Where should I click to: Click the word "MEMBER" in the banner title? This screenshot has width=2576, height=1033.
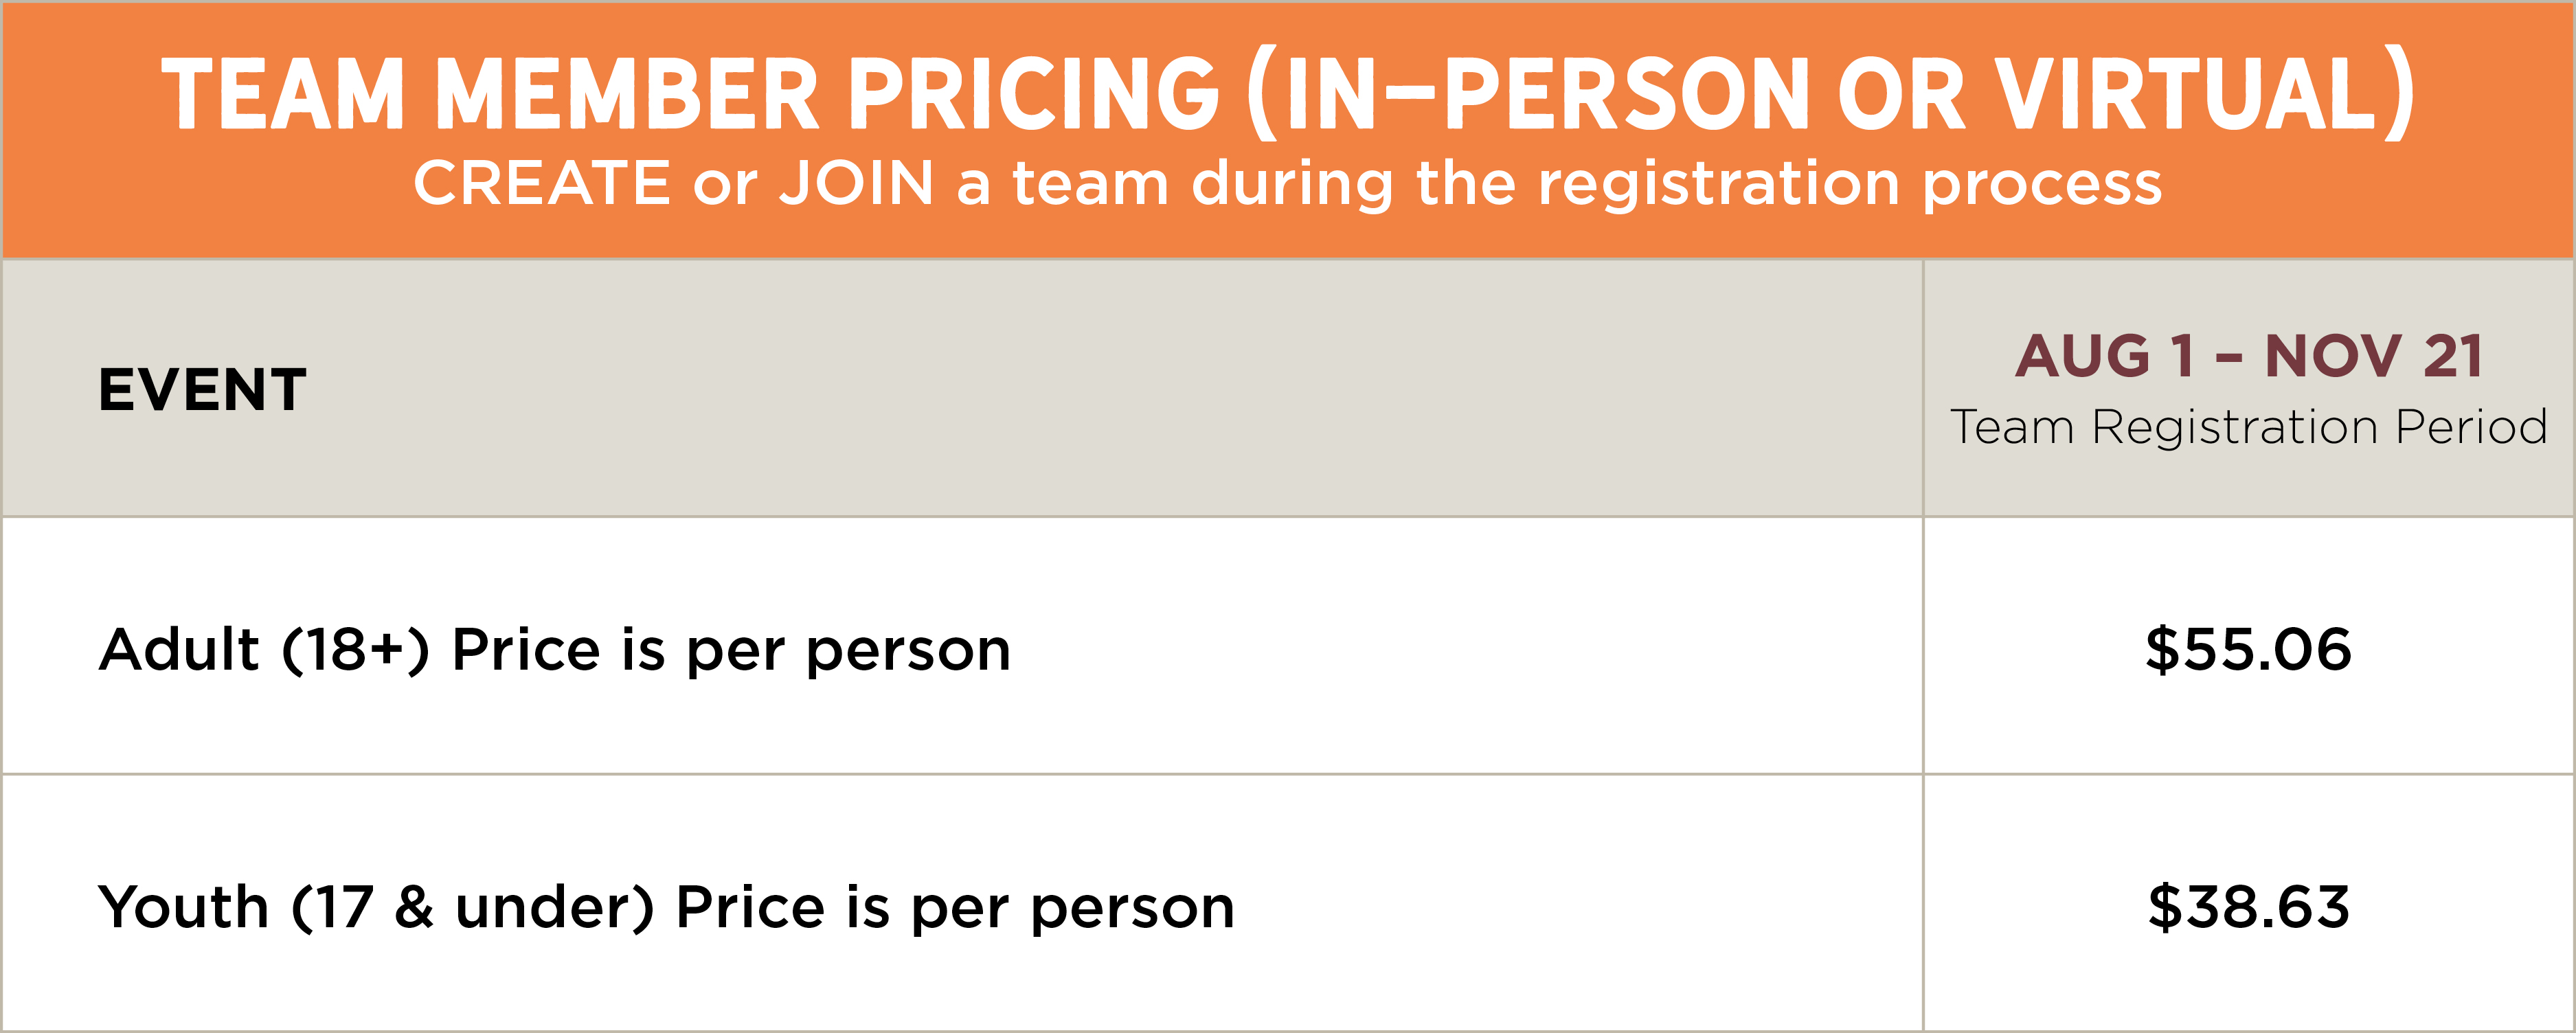627,94
